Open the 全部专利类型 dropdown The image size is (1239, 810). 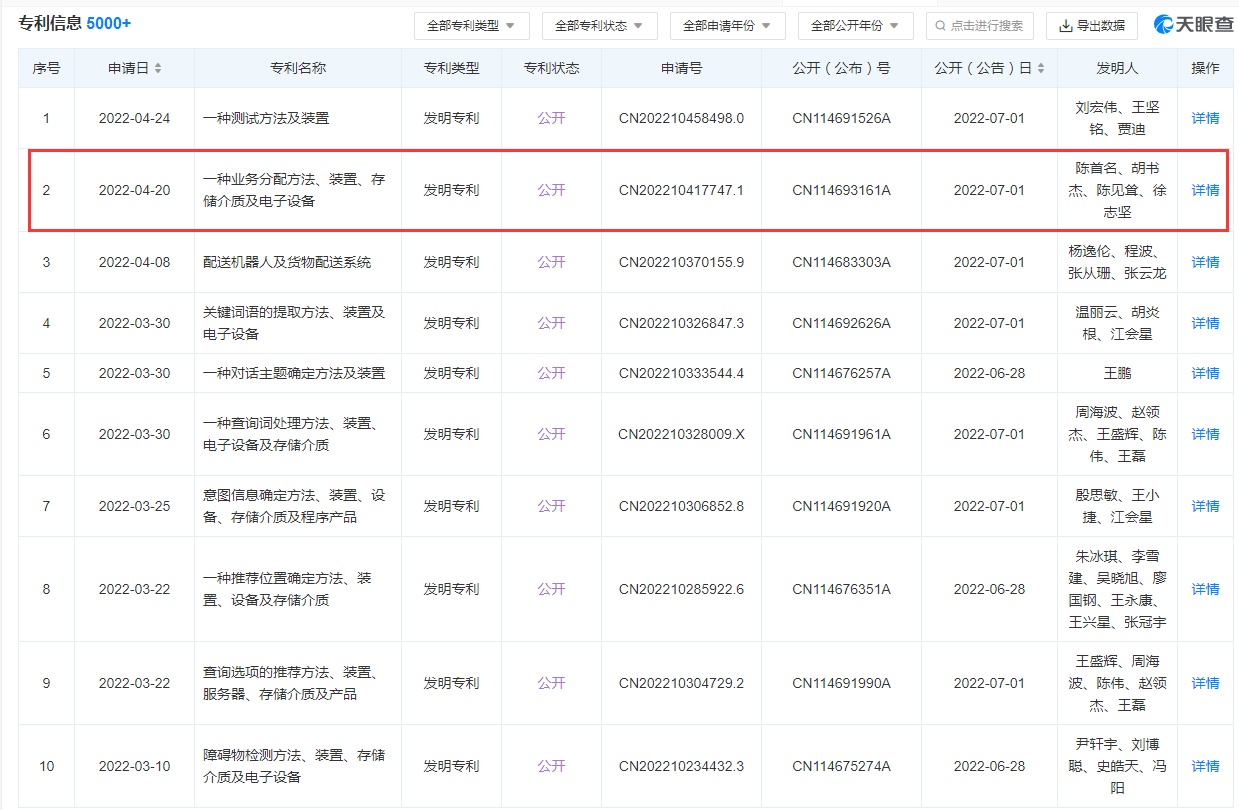[x=471, y=26]
